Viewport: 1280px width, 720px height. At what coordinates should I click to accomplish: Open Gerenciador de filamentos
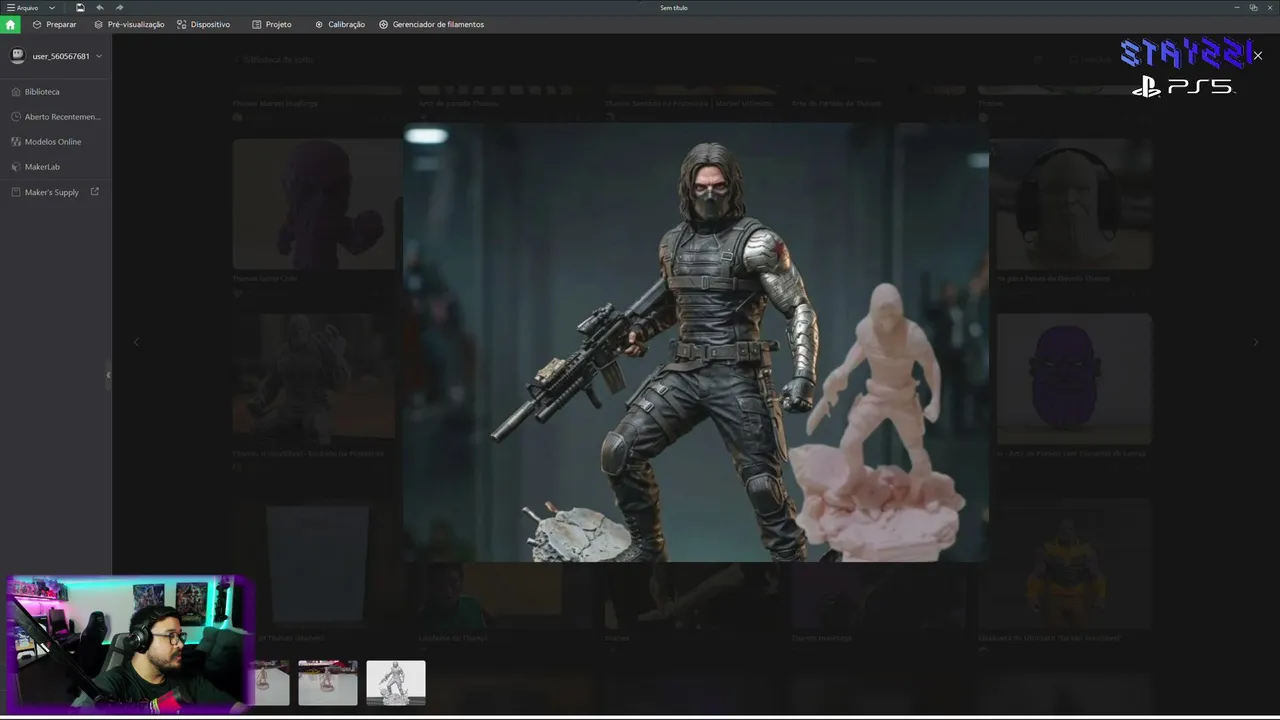[432, 24]
